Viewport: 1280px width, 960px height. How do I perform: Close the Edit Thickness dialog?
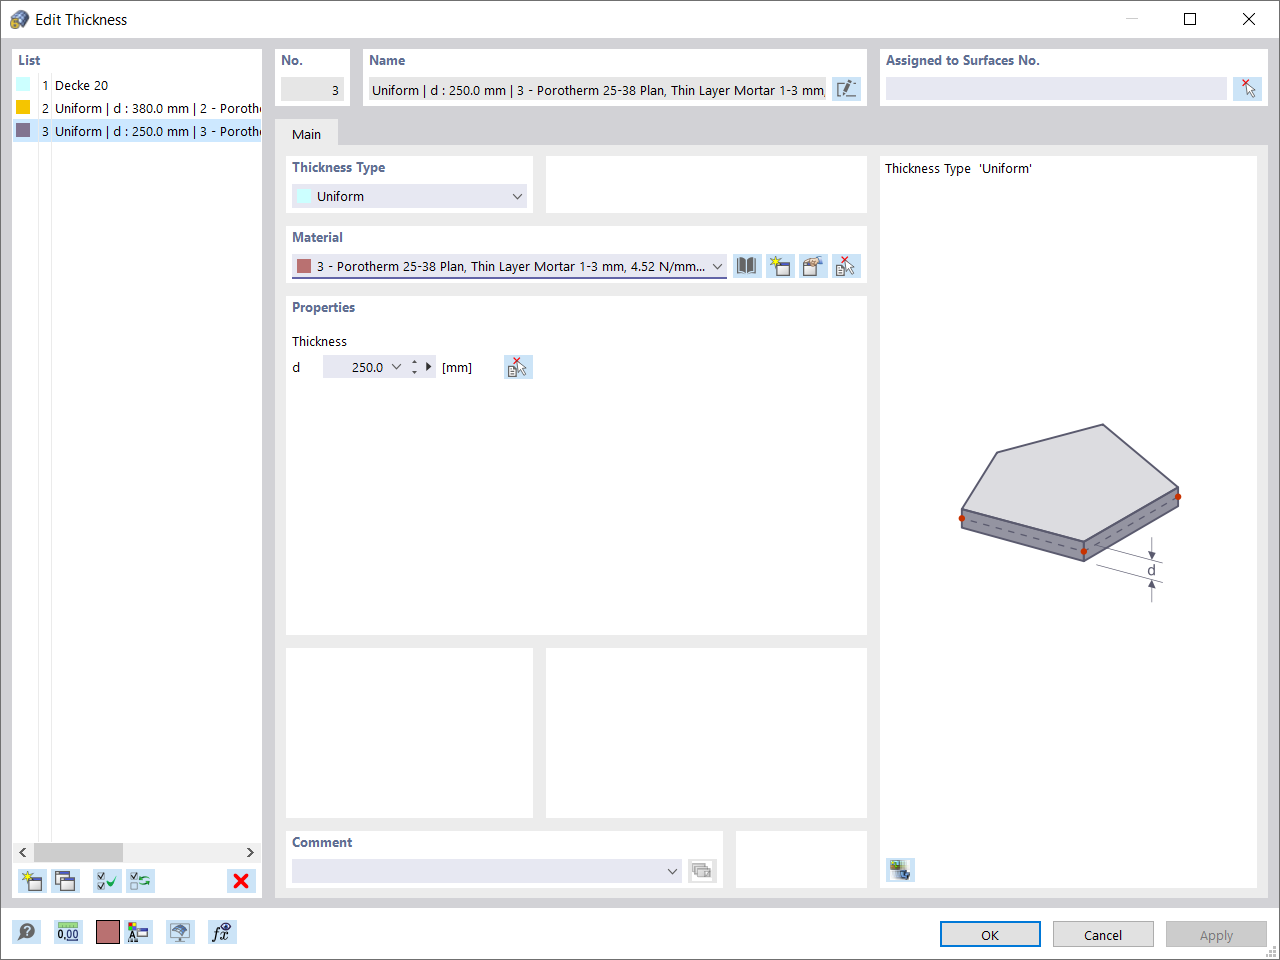point(1249,19)
